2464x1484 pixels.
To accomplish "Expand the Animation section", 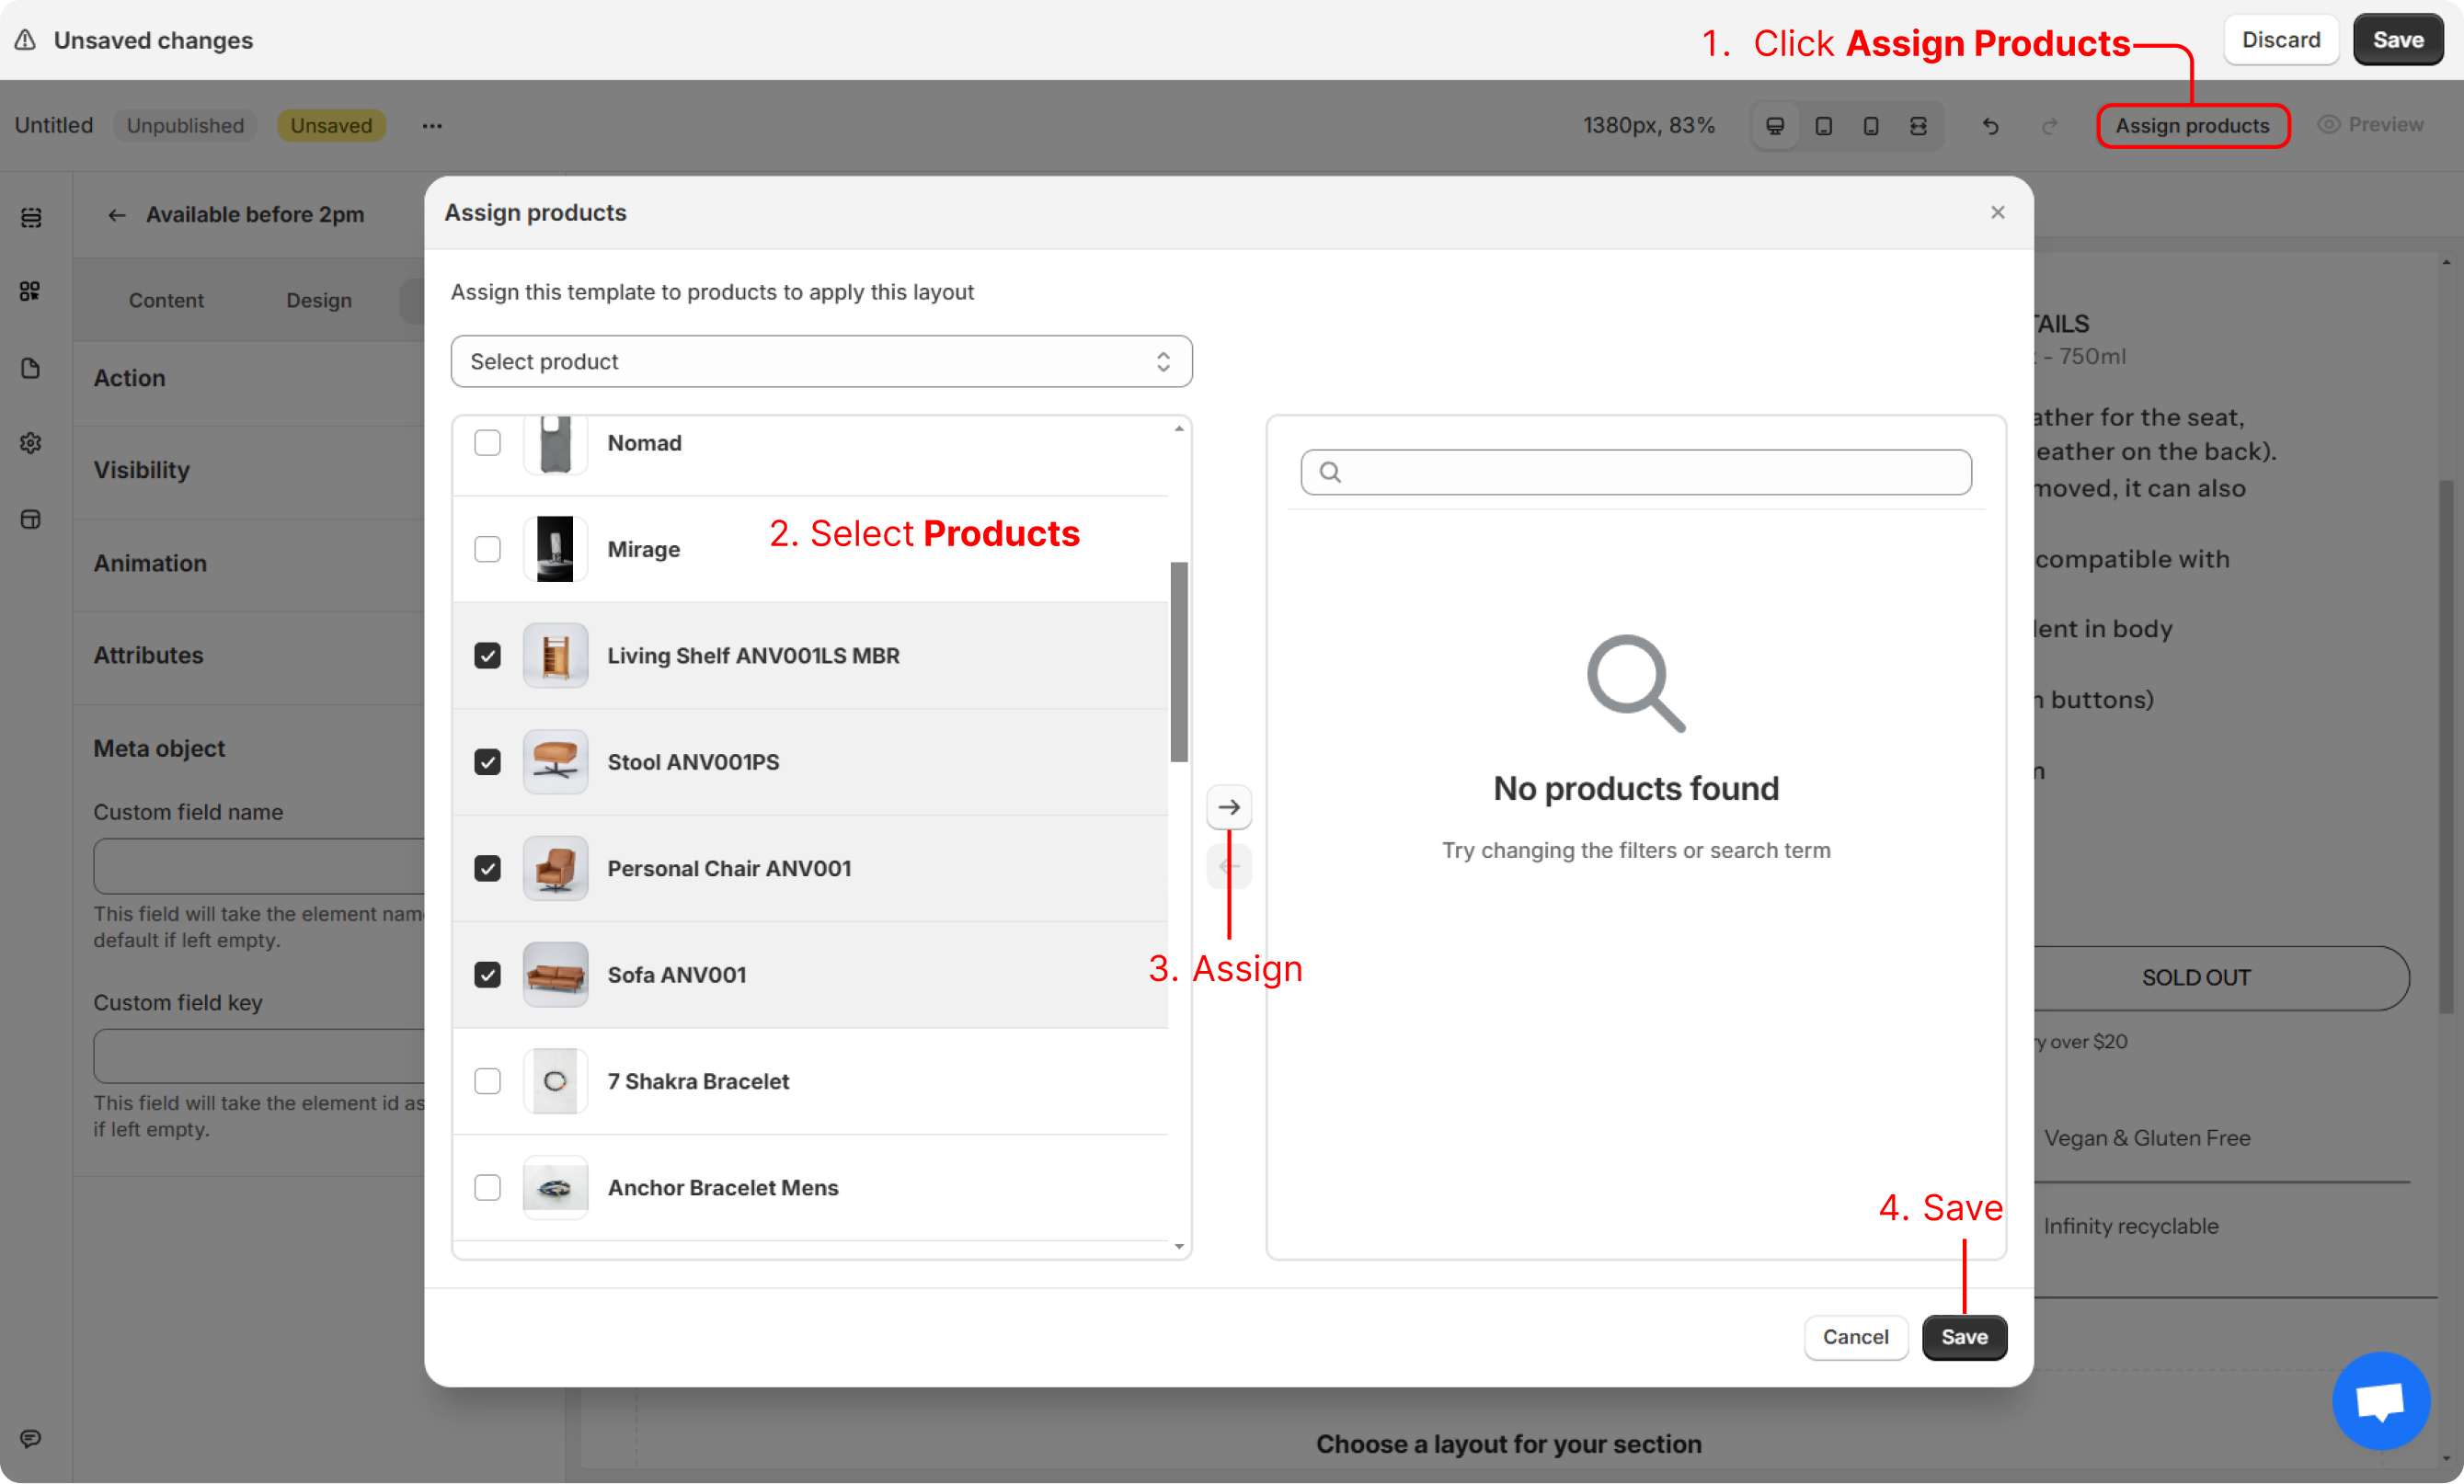I will click(x=150, y=563).
